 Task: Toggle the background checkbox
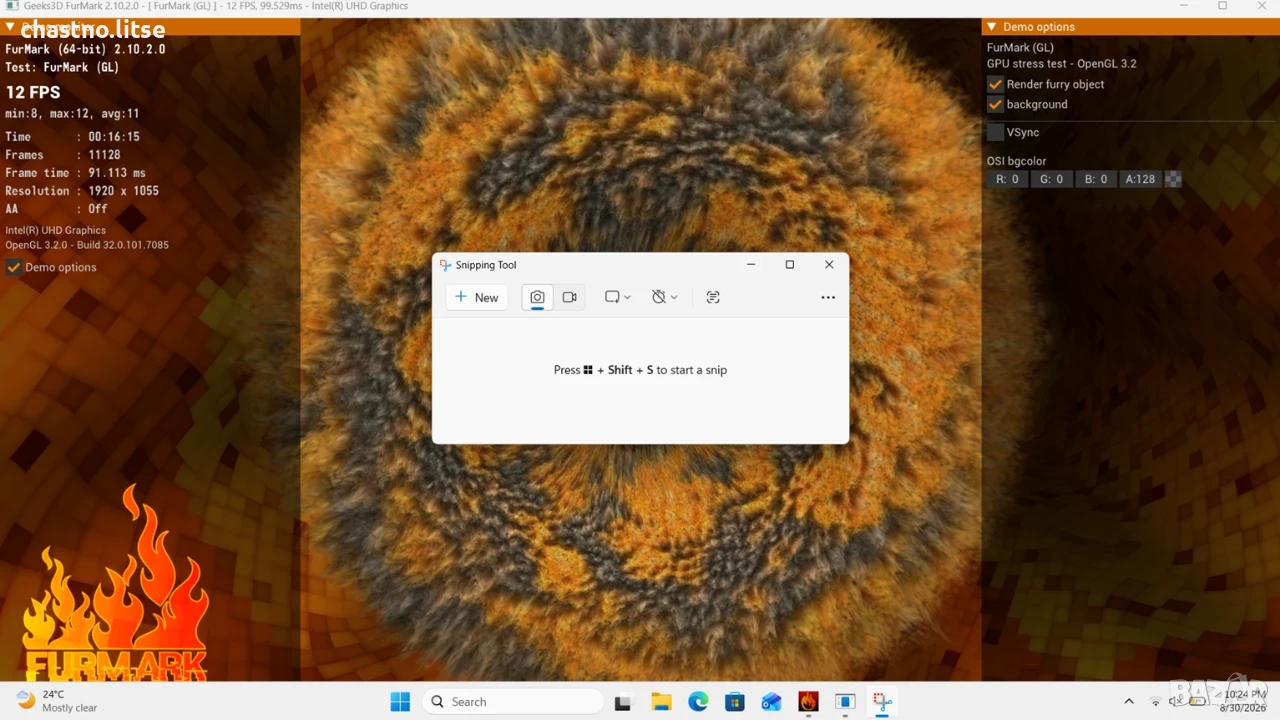[995, 104]
